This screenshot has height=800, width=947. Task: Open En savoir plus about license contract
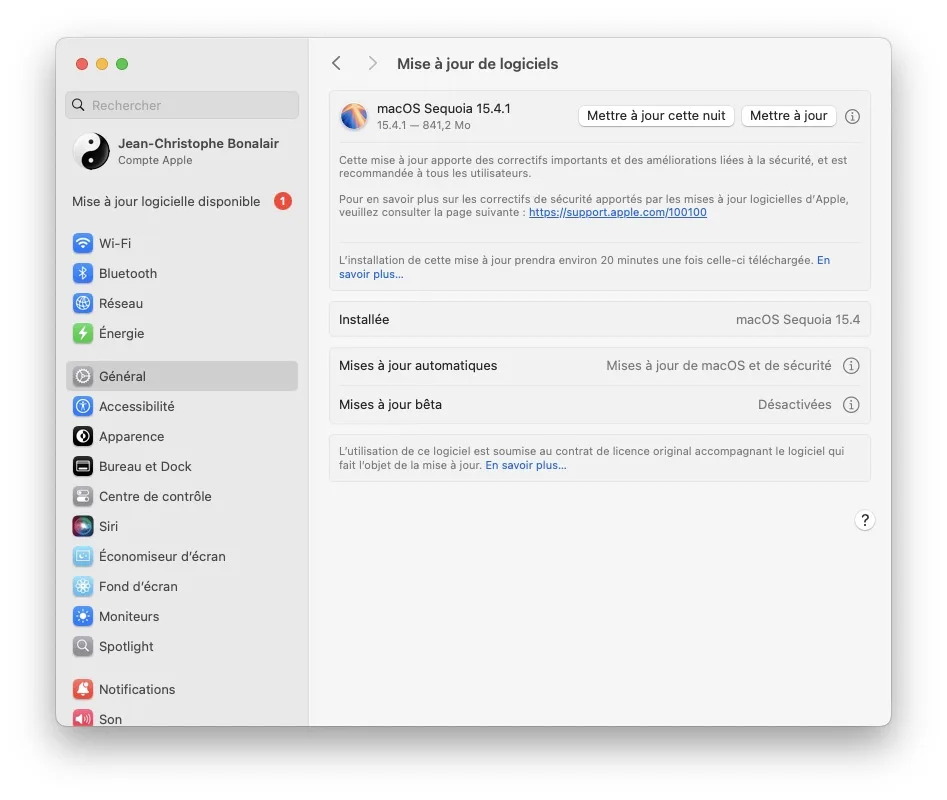click(525, 465)
